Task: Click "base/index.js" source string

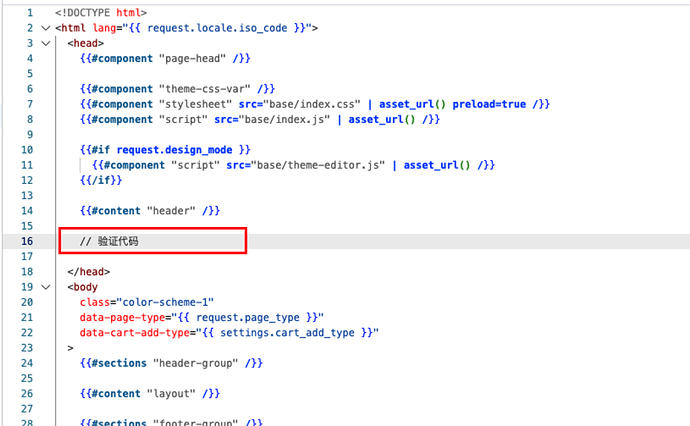Action: (284, 119)
